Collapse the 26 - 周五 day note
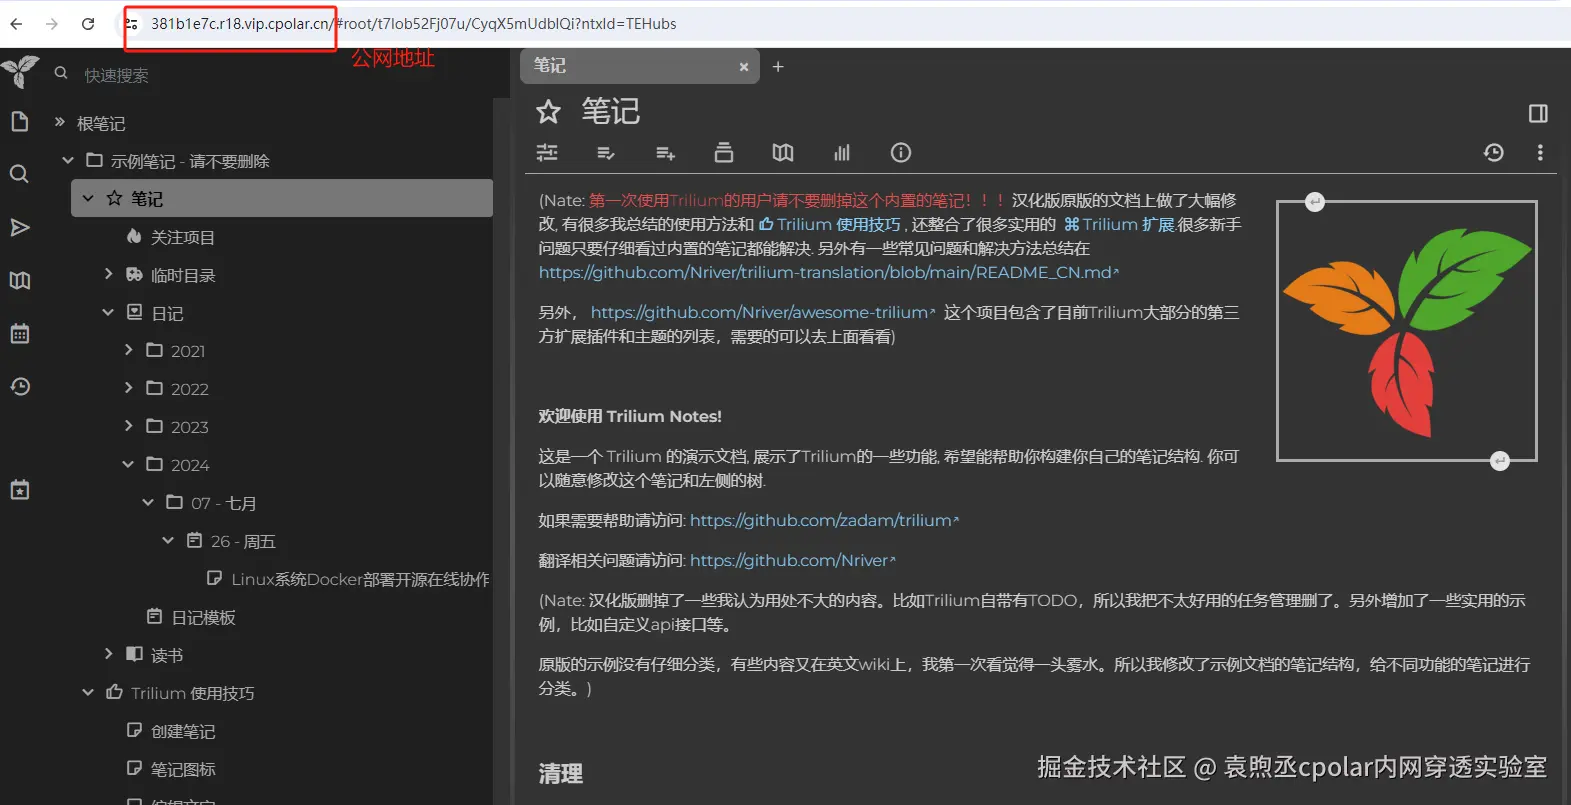Viewport: 1571px width, 805px height. coord(168,540)
